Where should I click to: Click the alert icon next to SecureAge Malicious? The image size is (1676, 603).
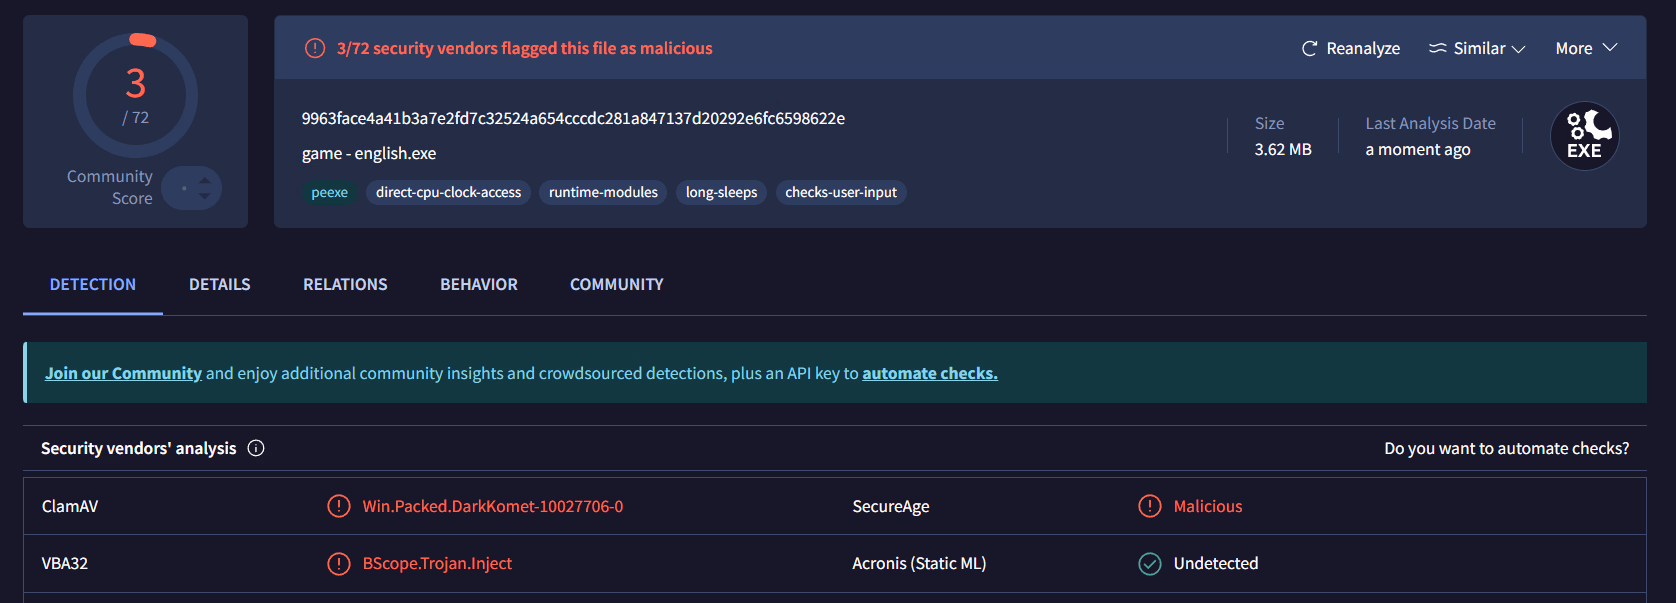1150,506
